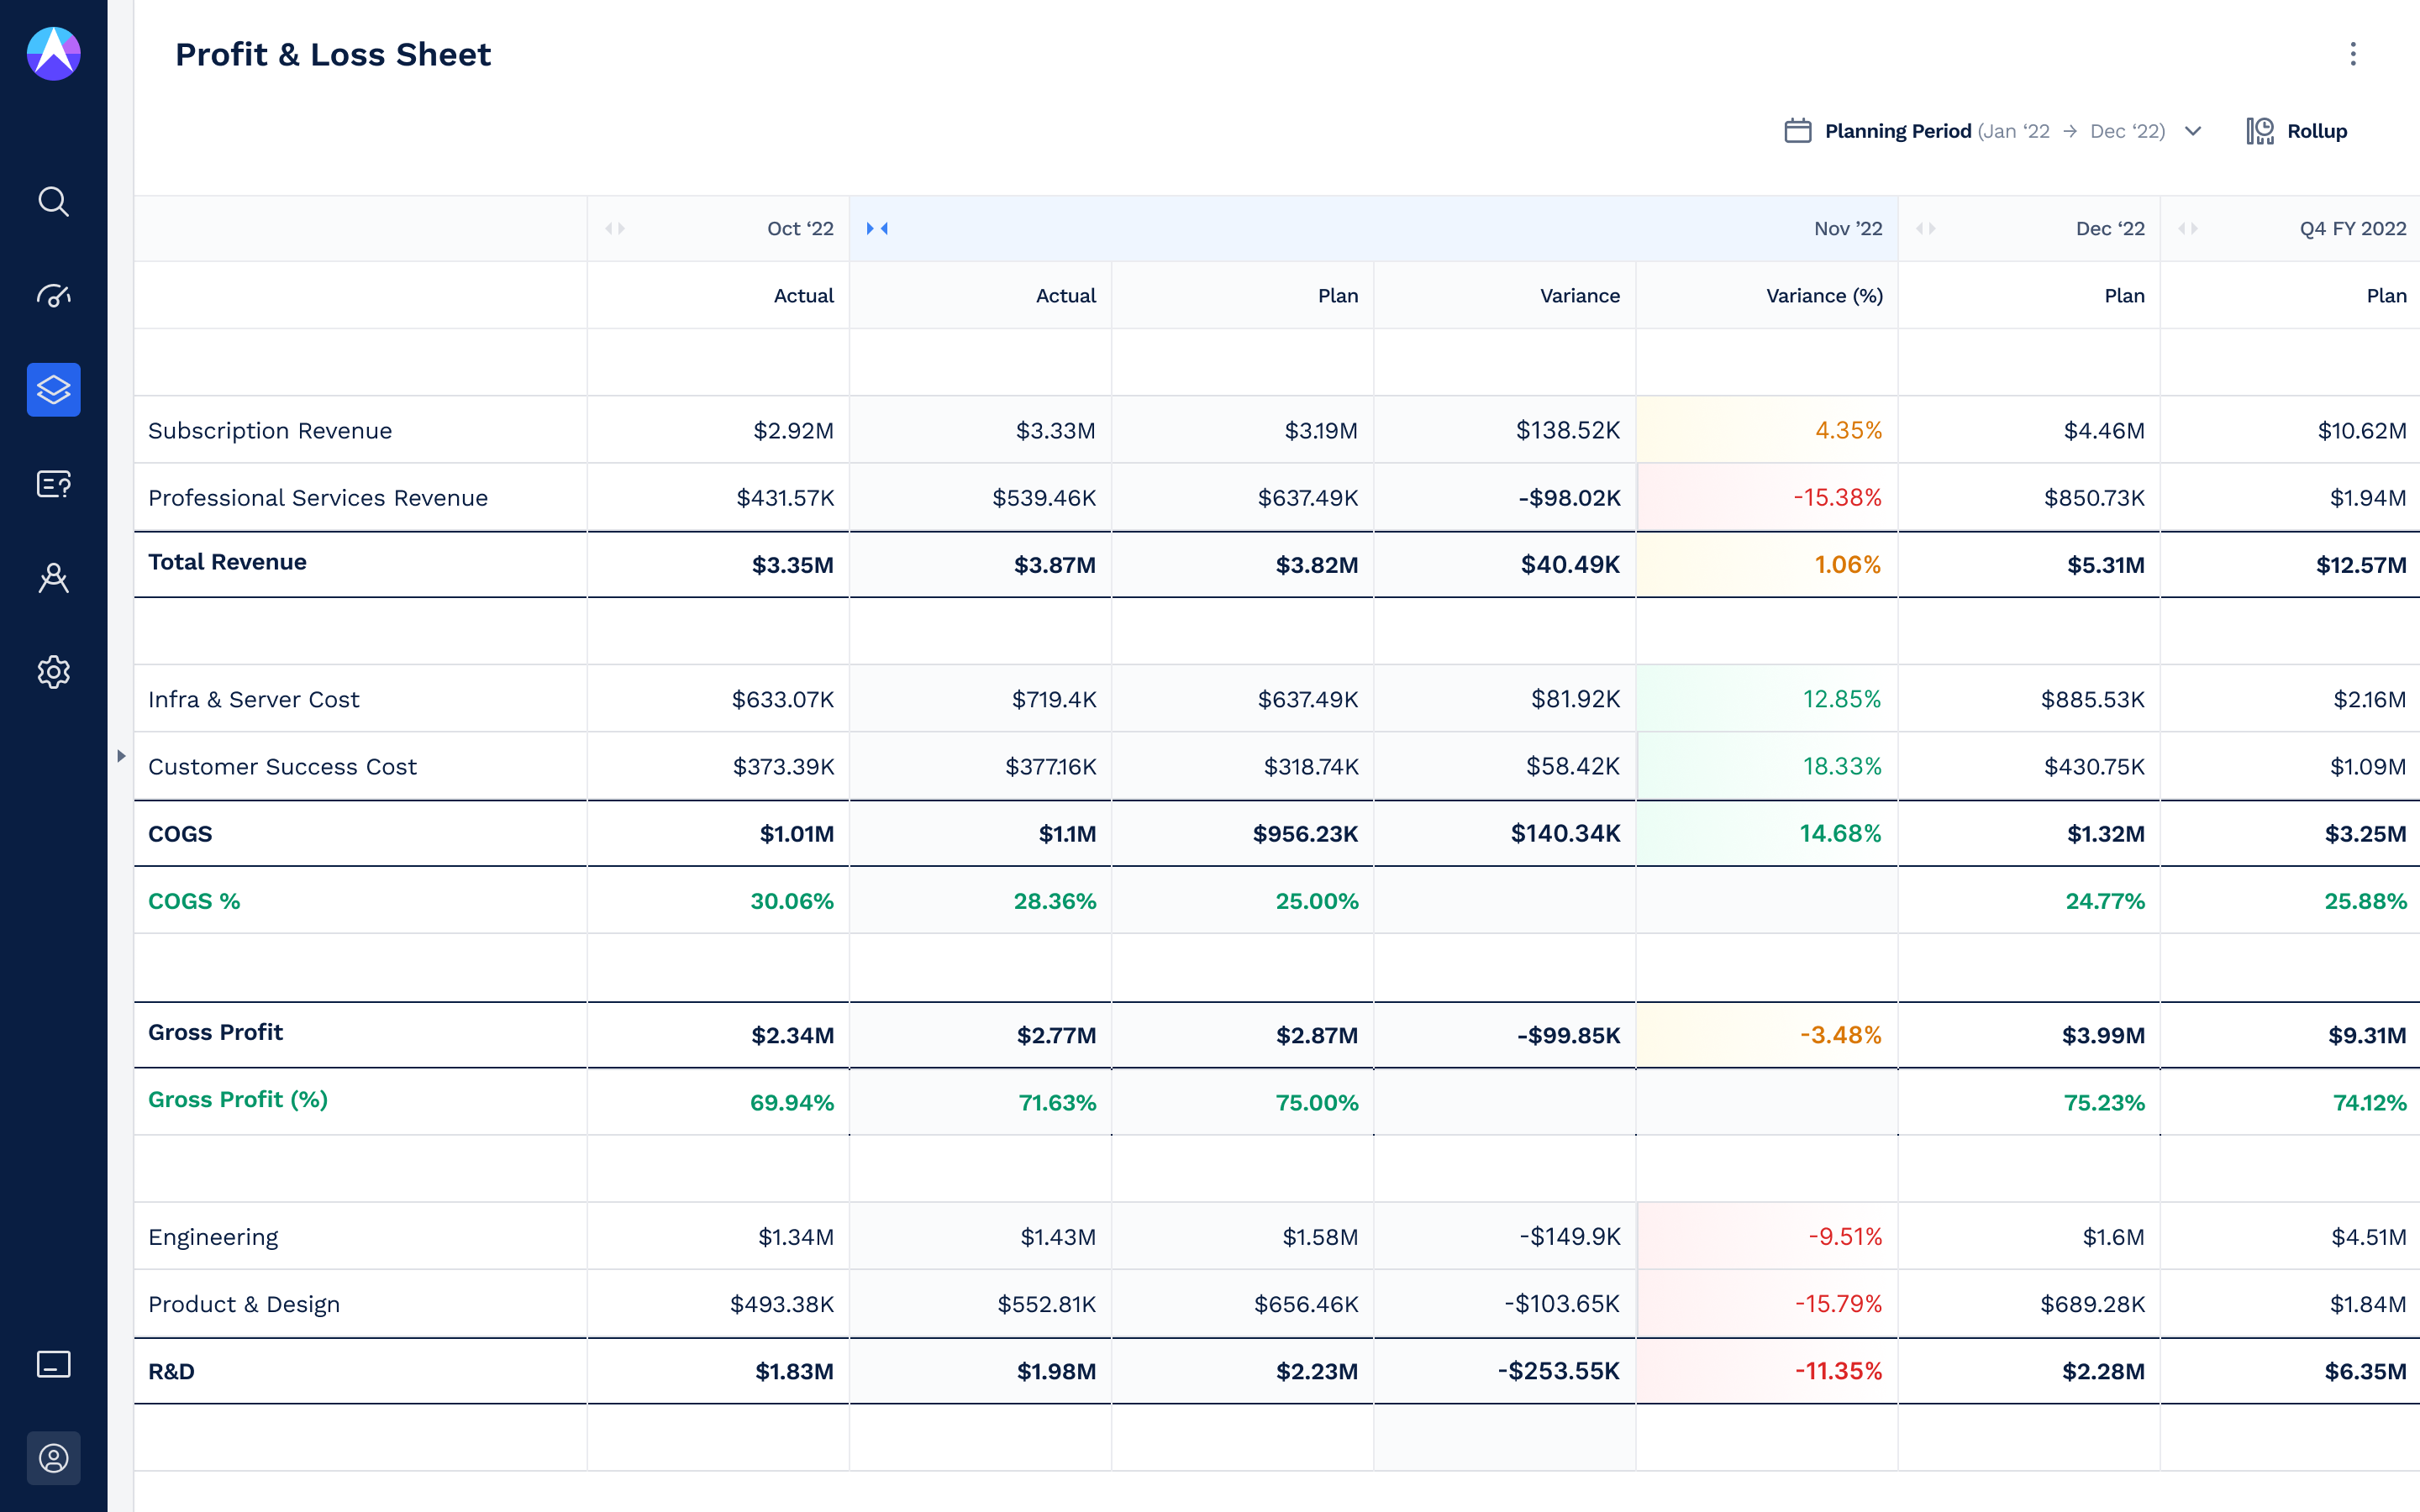
Task: Click the terminal panel icon in sidebar
Action: point(53,1364)
